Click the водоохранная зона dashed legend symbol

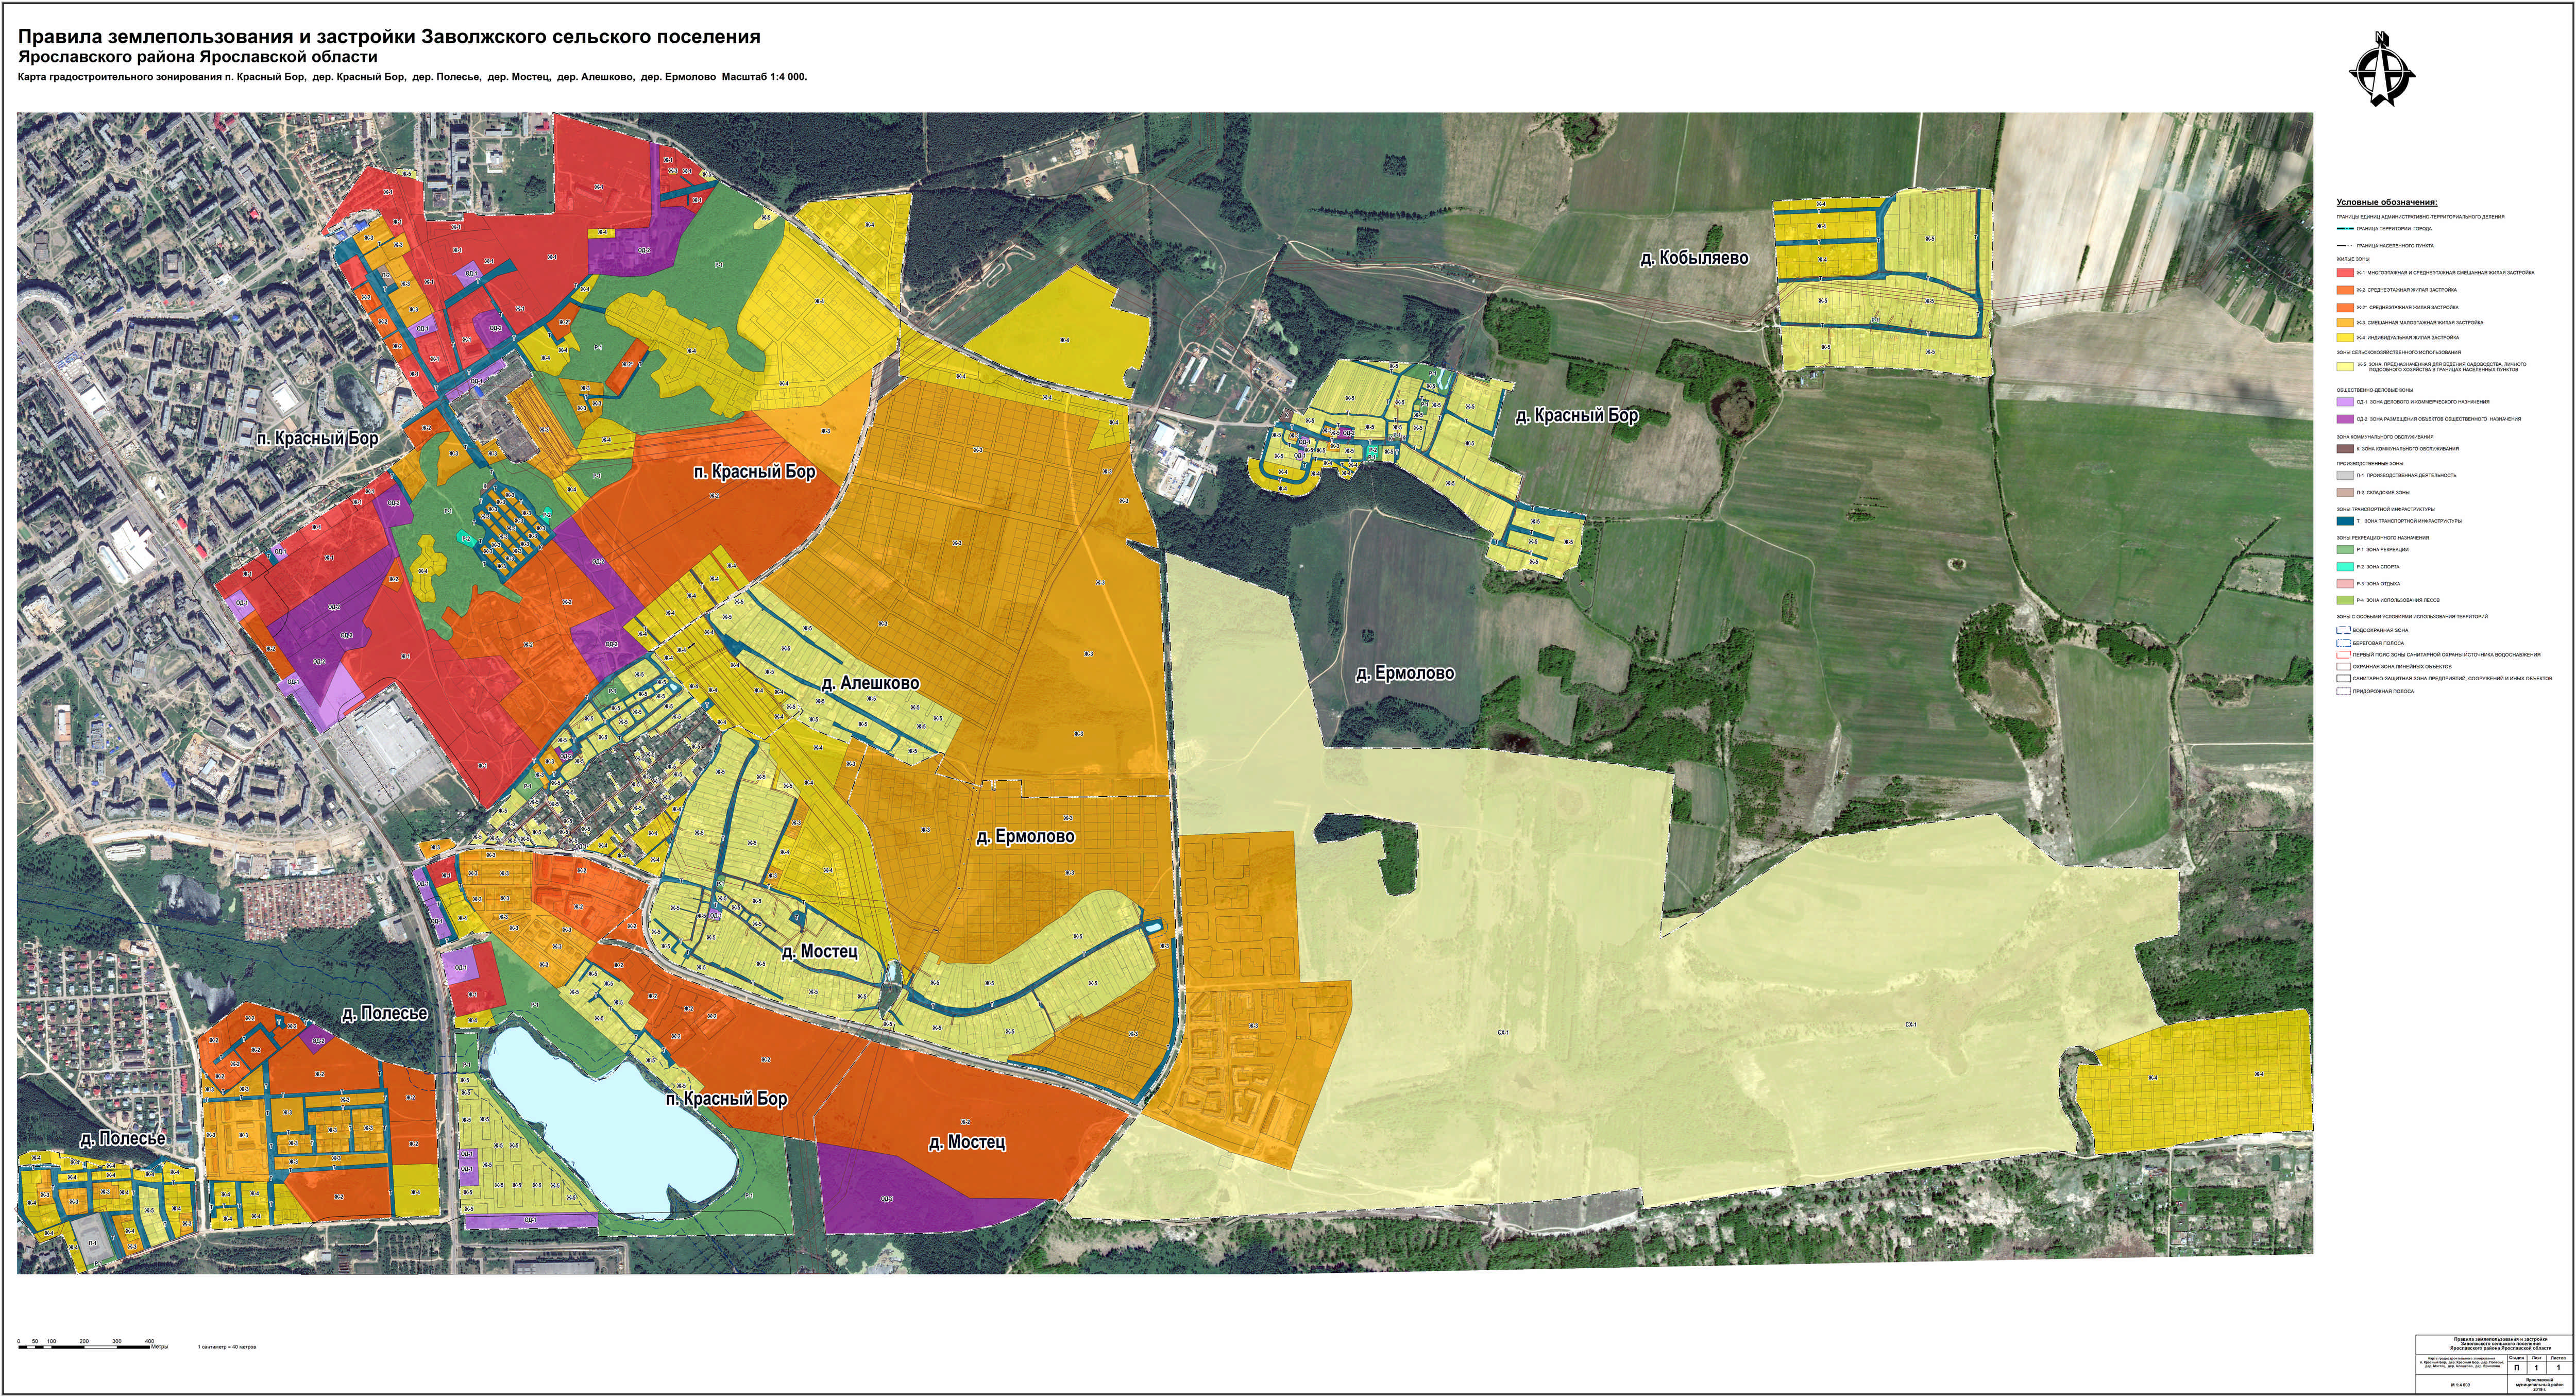(x=2343, y=631)
